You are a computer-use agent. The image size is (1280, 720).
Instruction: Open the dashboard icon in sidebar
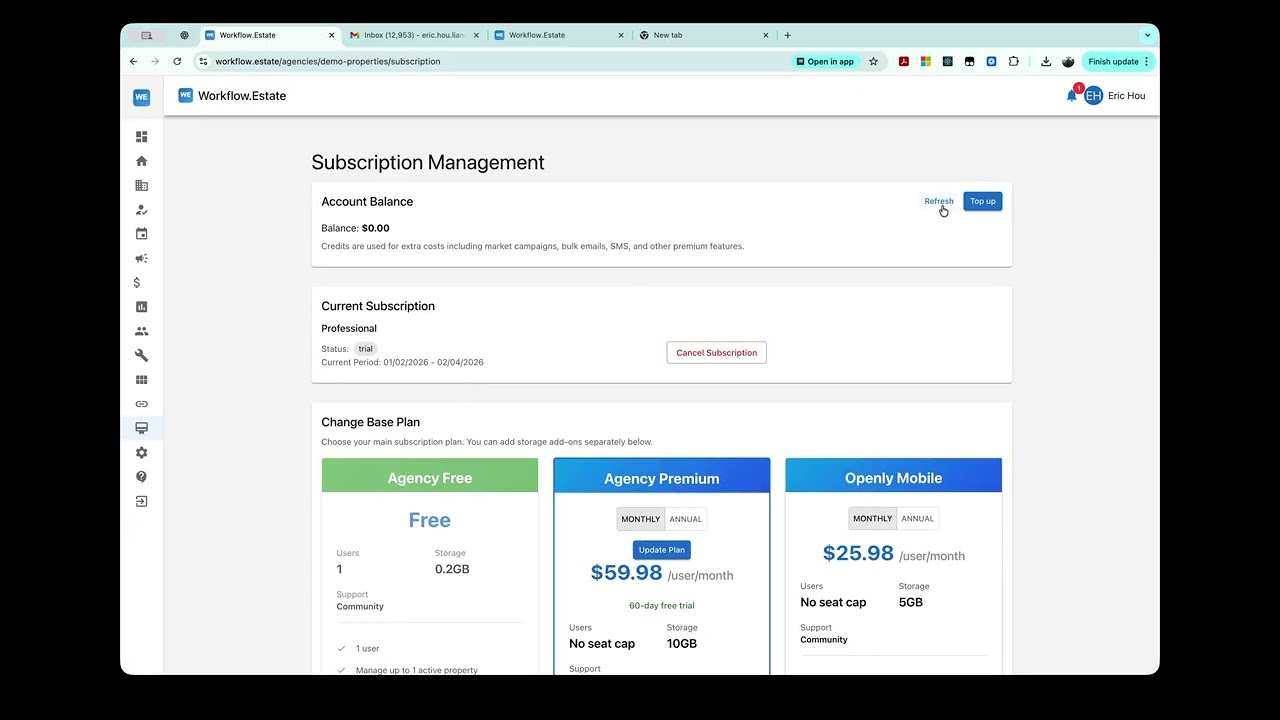pyautogui.click(x=141, y=137)
